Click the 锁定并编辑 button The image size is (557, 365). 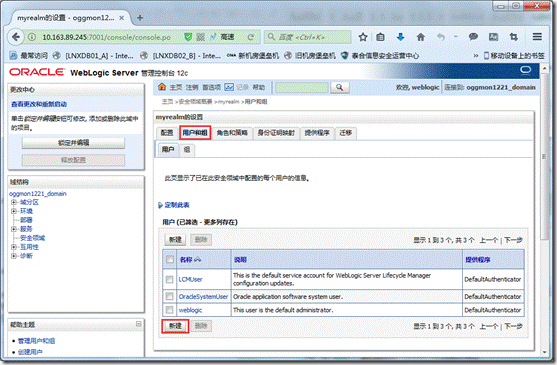click(74, 143)
